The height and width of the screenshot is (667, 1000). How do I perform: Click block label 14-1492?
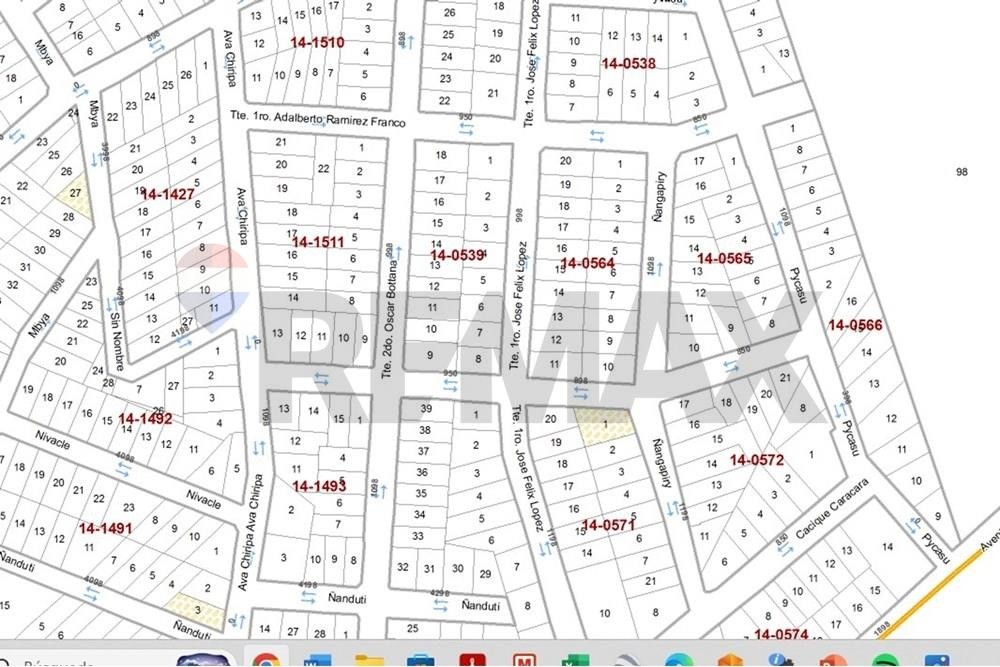coord(145,419)
